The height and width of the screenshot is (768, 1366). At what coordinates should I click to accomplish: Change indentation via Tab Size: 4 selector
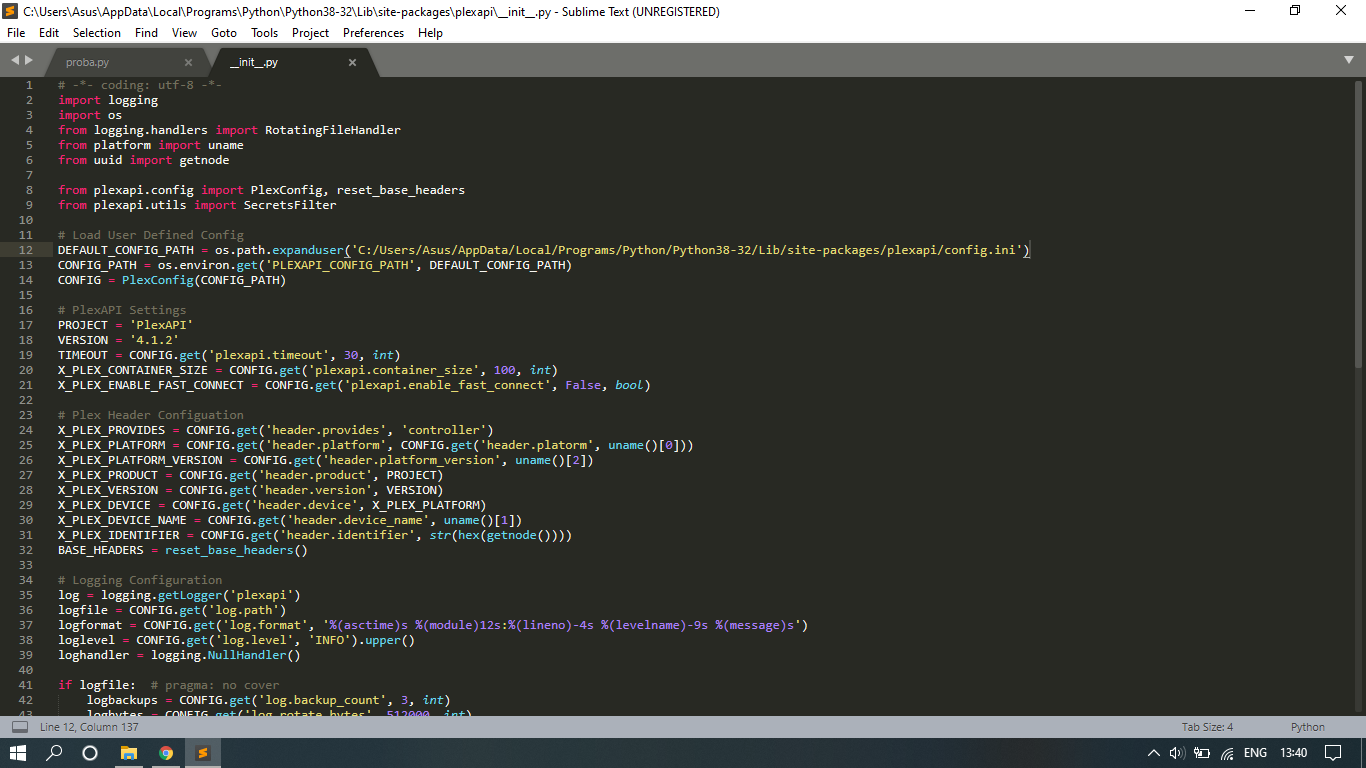(x=1206, y=727)
